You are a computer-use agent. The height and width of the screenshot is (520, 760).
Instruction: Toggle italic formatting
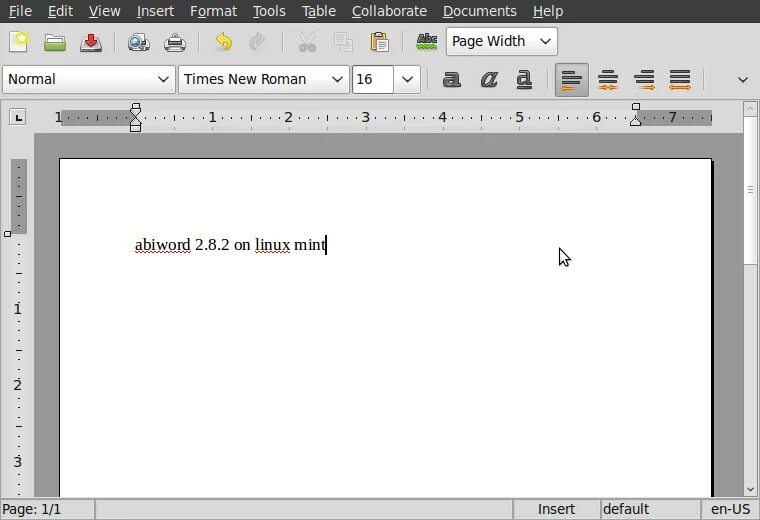click(489, 79)
